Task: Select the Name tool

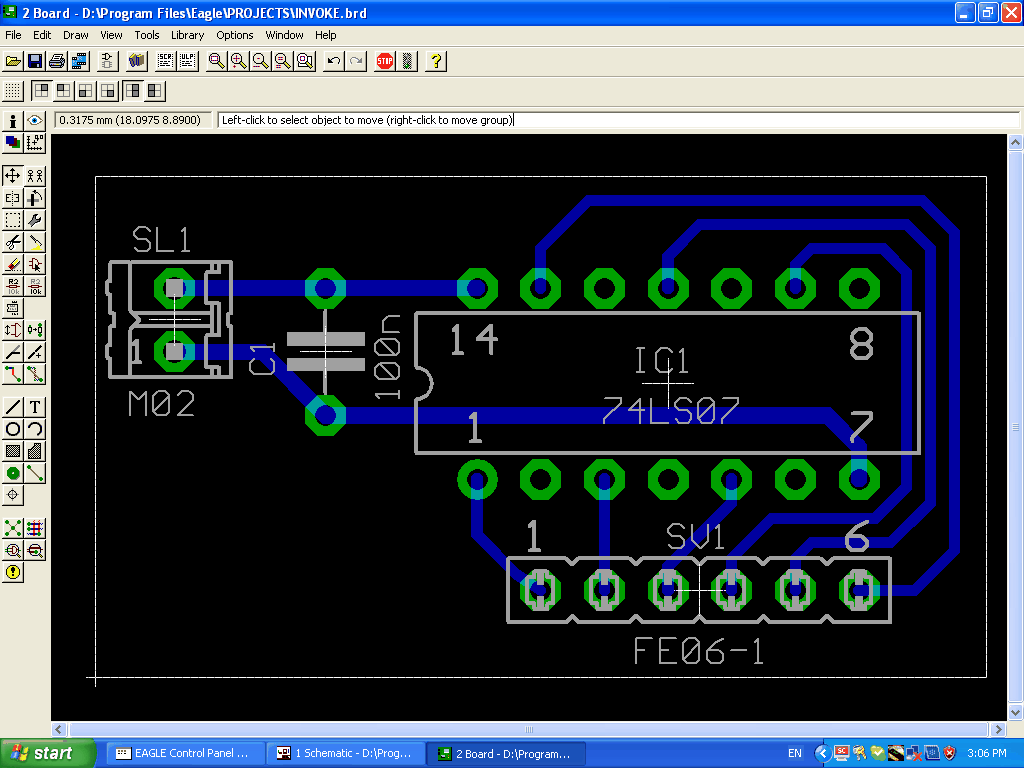Action: click(13, 287)
